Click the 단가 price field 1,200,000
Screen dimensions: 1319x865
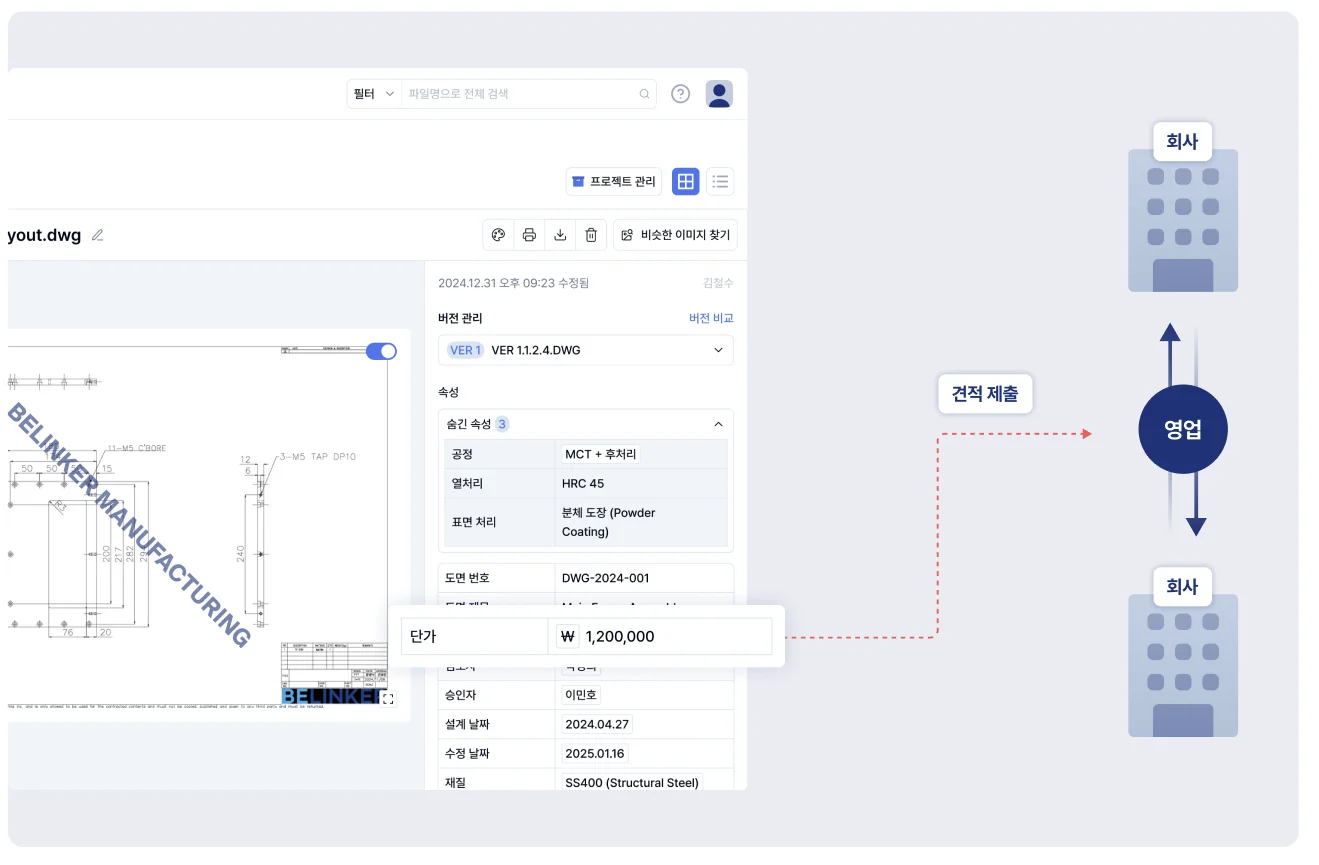pyautogui.click(x=660, y=636)
